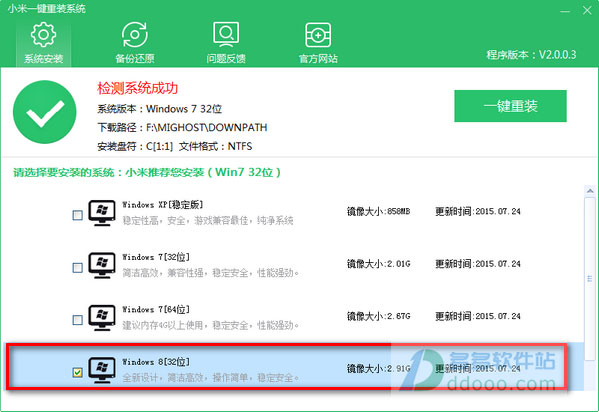Open the 问题反馈 feedback icon
The width and height of the screenshot is (599, 412).
coord(226,43)
